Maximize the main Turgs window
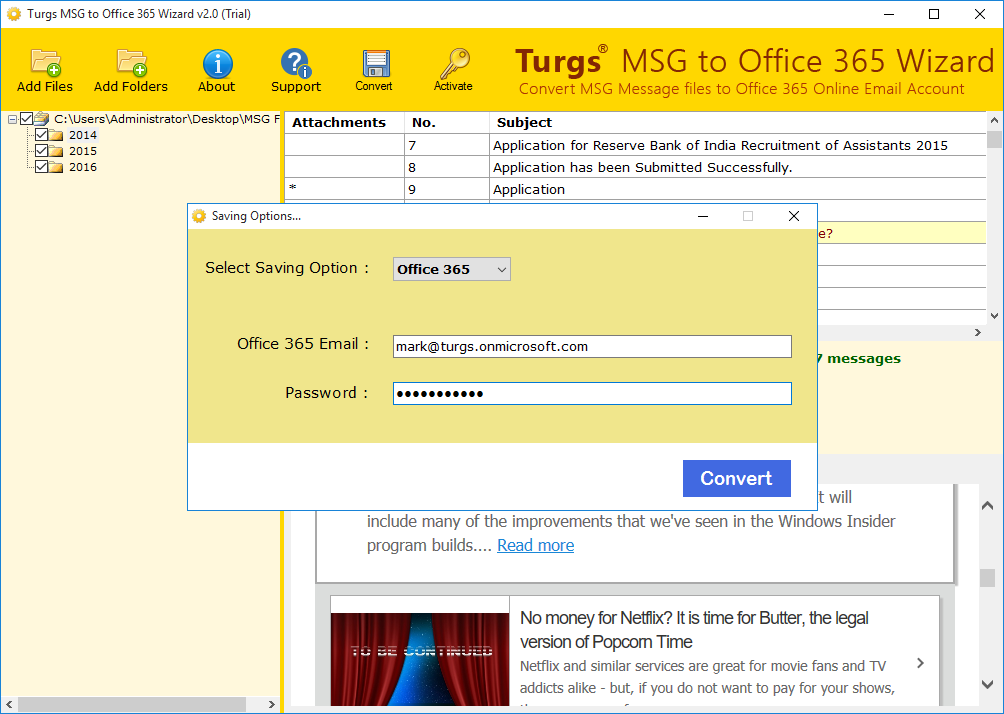 934,14
